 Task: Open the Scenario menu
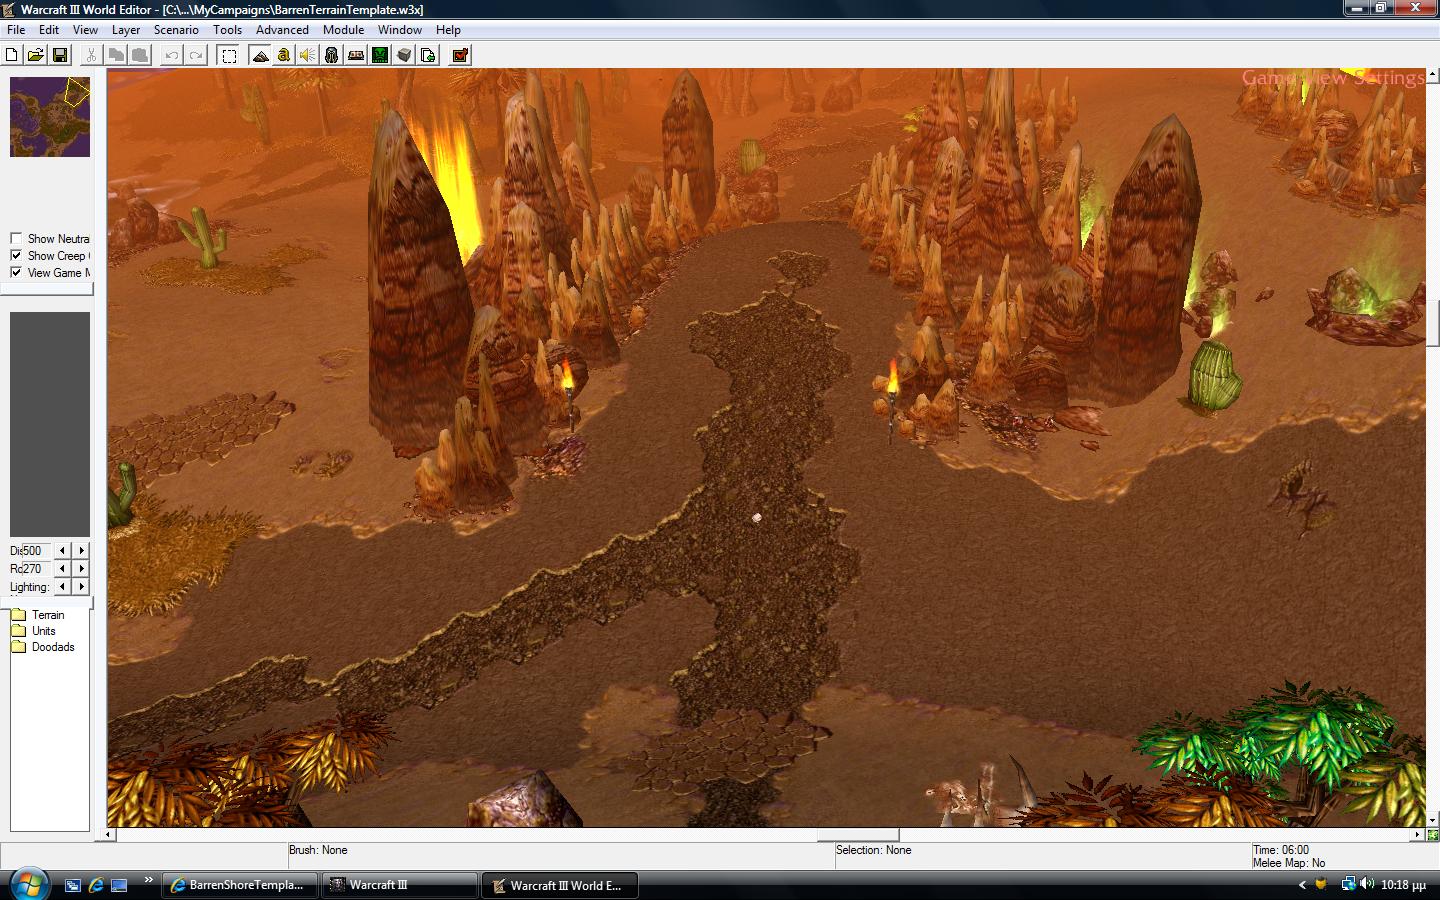[x=176, y=30]
